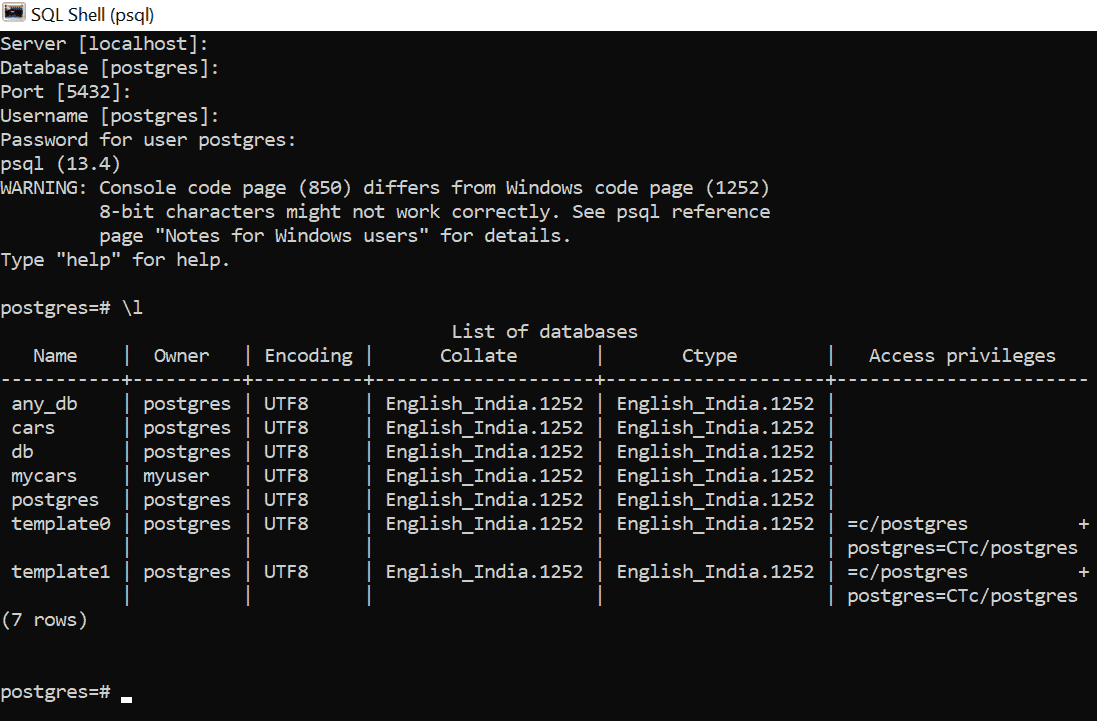Screen dimensions: 1097x721
Task: Click the template1 database entry
Action: point(60,571)
